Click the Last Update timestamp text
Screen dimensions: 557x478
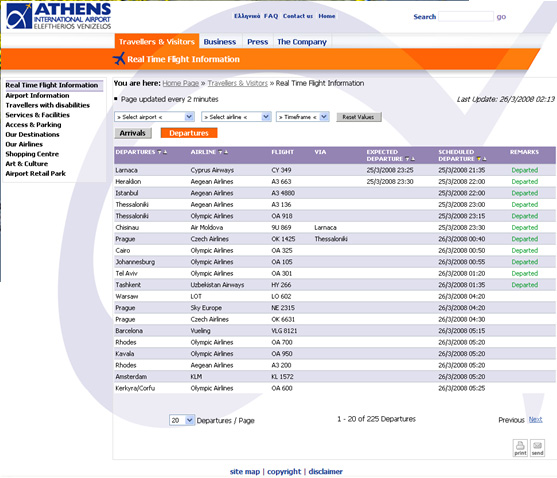506,99
